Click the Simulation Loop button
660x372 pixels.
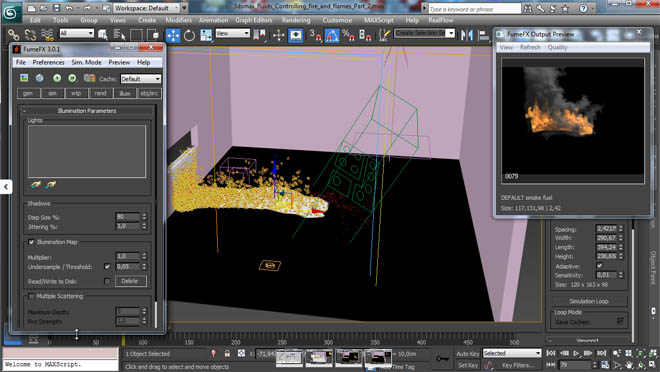[589, 301]
